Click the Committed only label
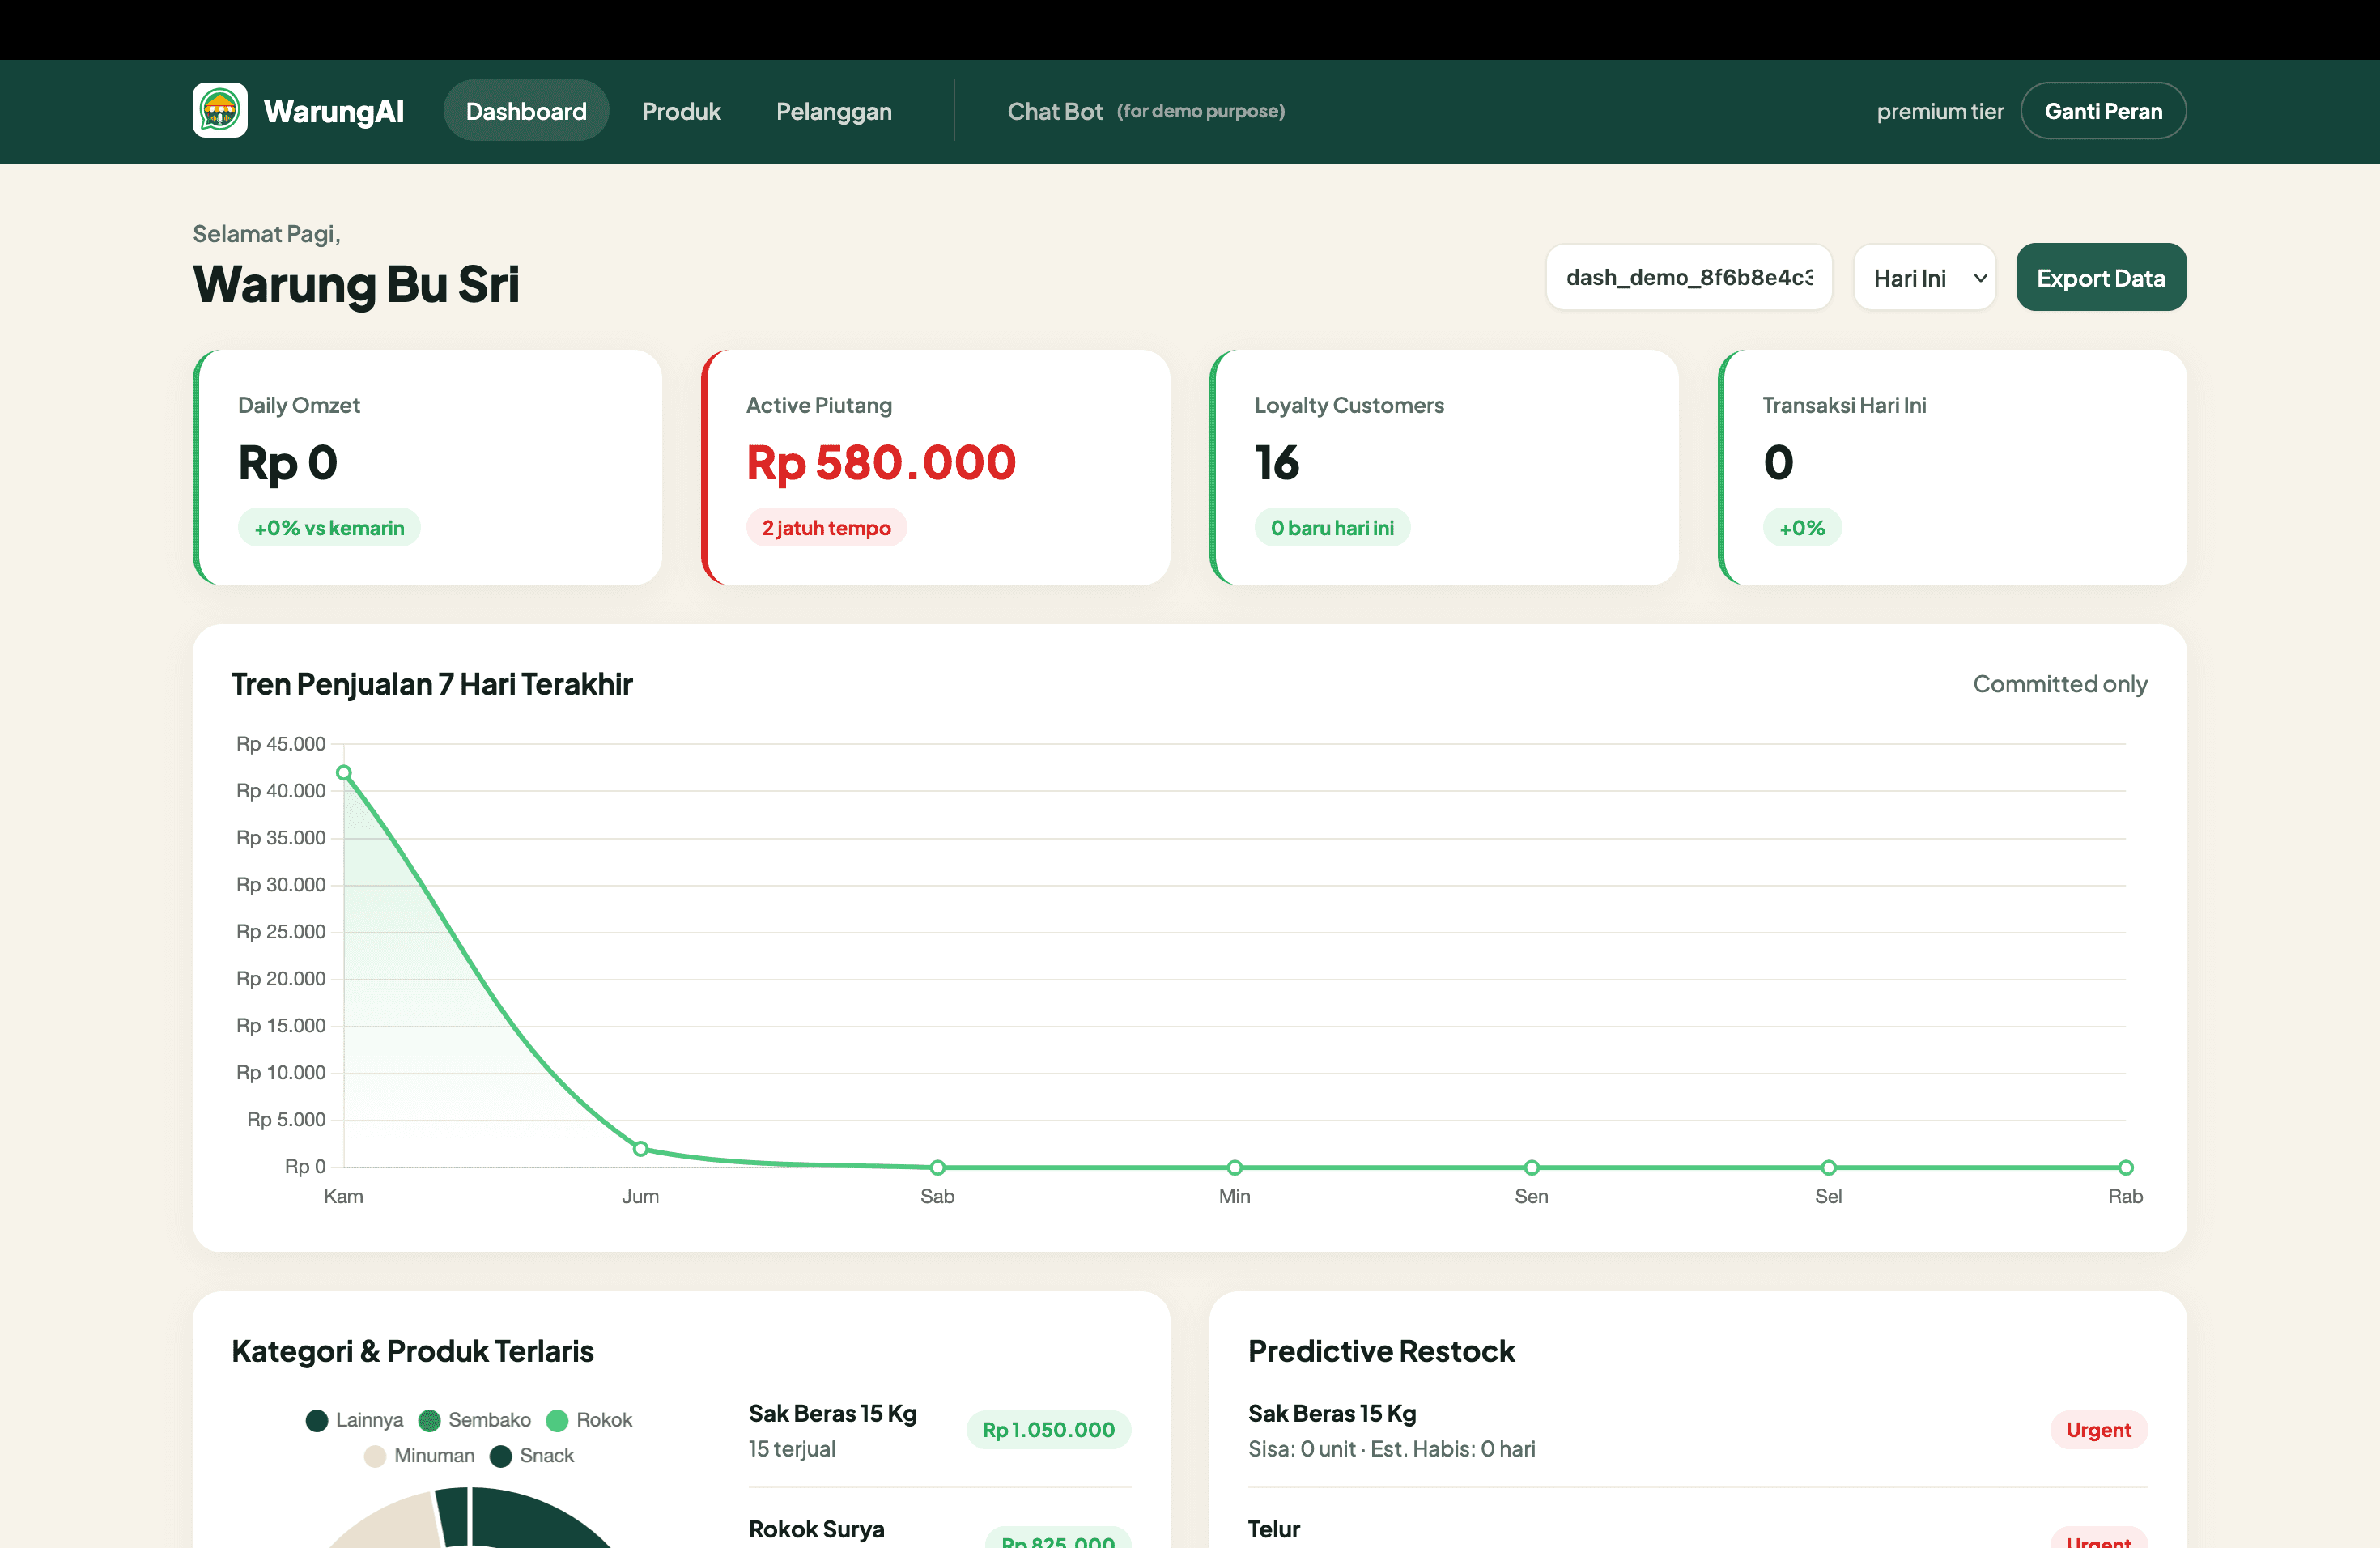The width and height of the screenshot is (2380, 1548). 2060,684
